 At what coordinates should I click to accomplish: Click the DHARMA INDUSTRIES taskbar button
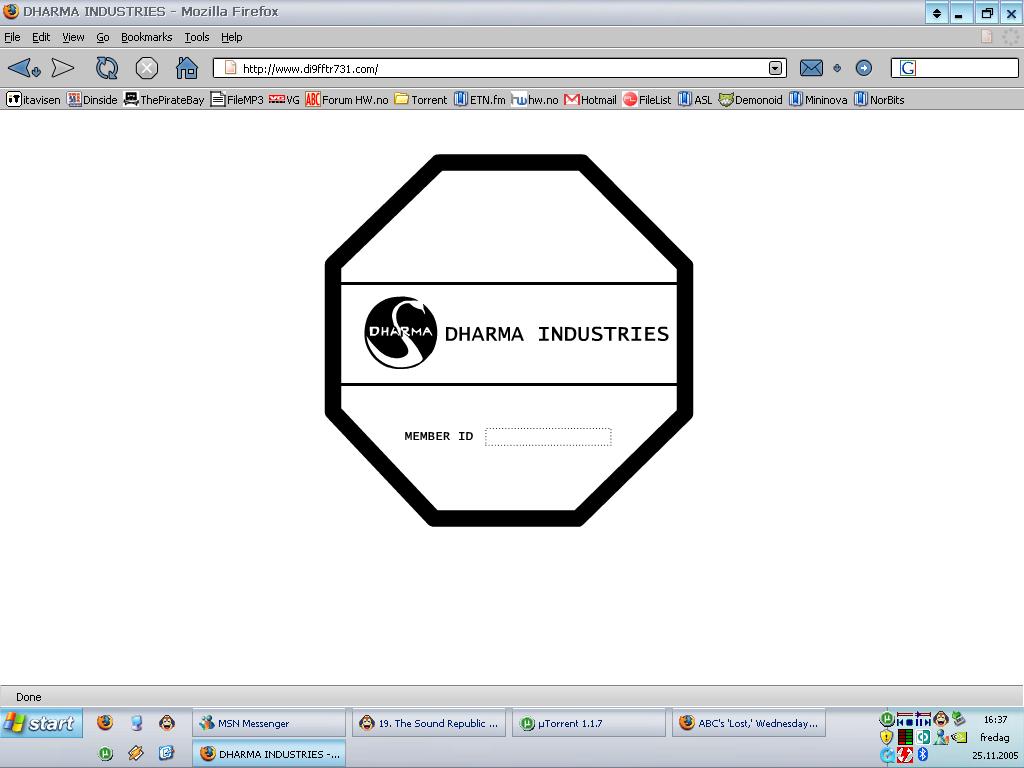[269, 754]
